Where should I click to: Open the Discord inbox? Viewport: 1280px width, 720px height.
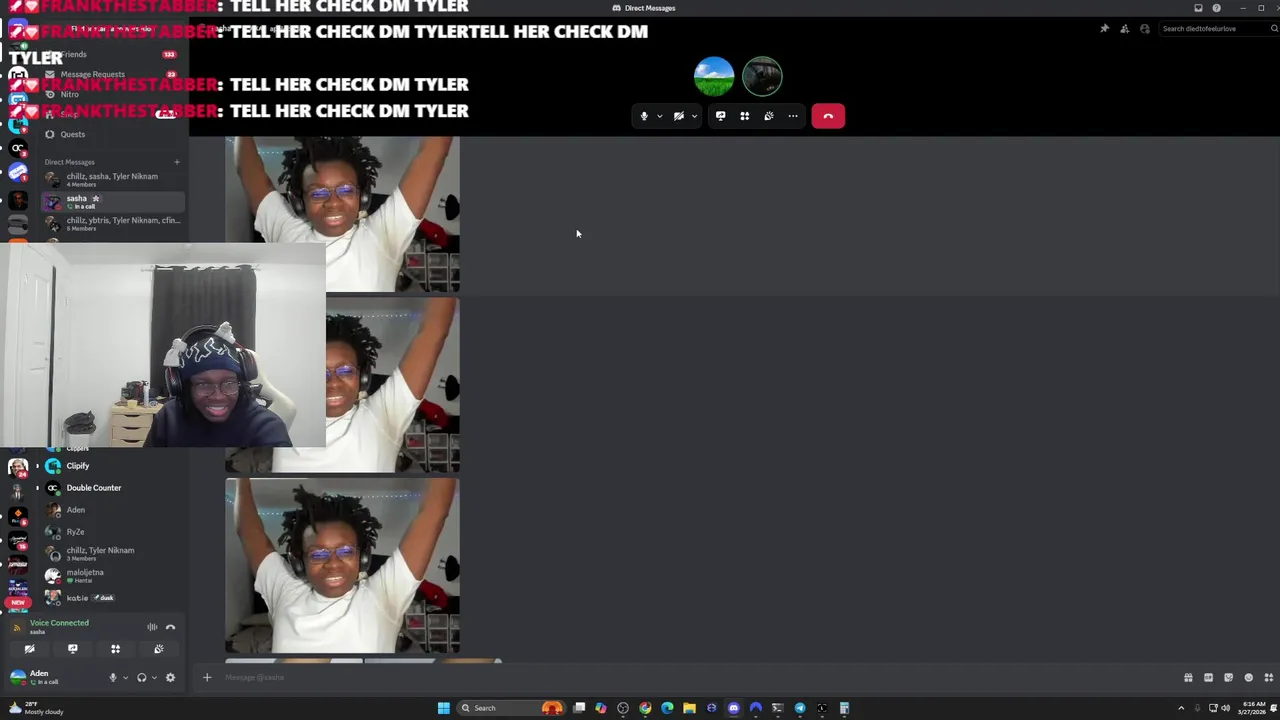(1198, 8)
